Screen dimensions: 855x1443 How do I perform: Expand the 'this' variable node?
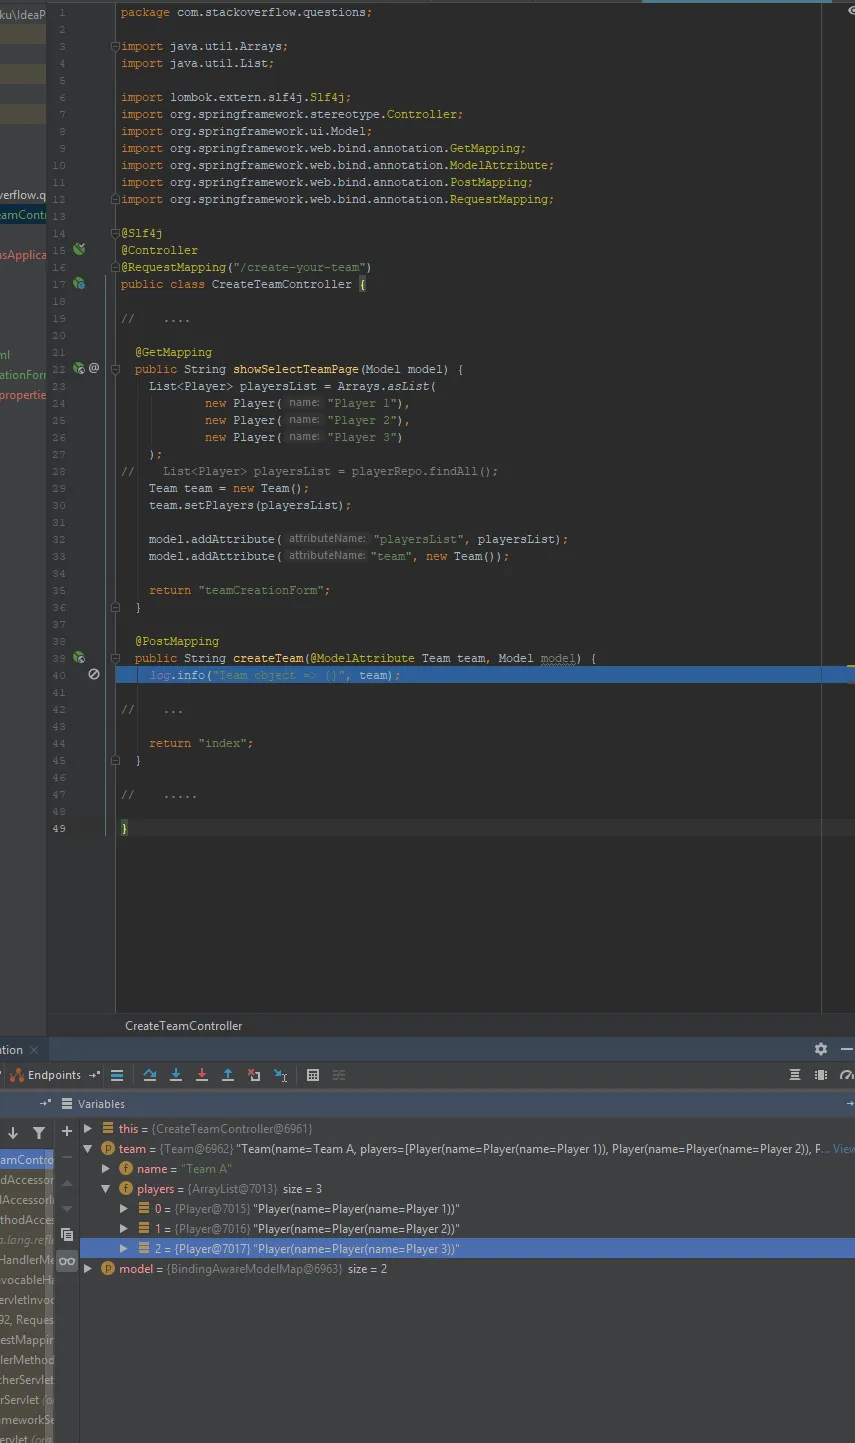click(89, 1129)
